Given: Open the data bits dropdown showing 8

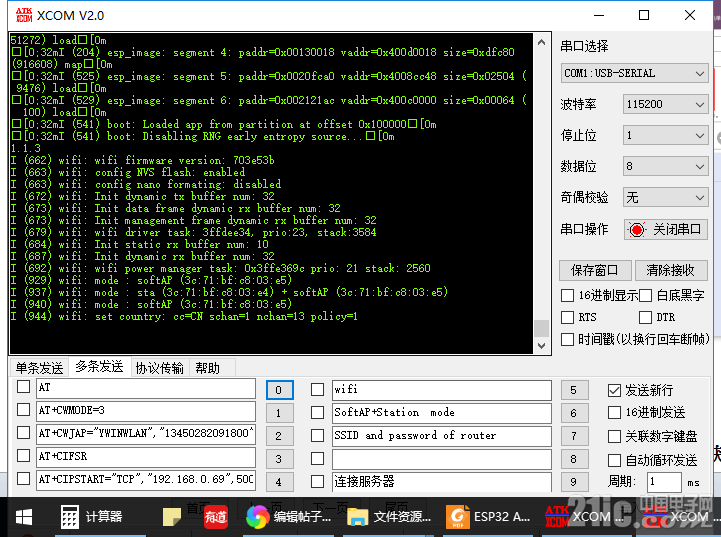Looking at the screenshot, I should (665, 166).
